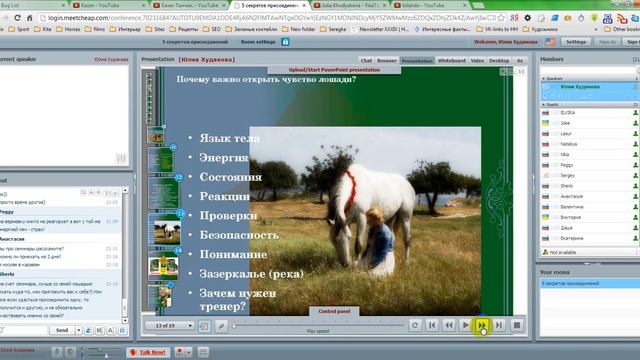The image size is (640, 360).
Task: Jump to the last slide button
Action: tap(499, 325)
